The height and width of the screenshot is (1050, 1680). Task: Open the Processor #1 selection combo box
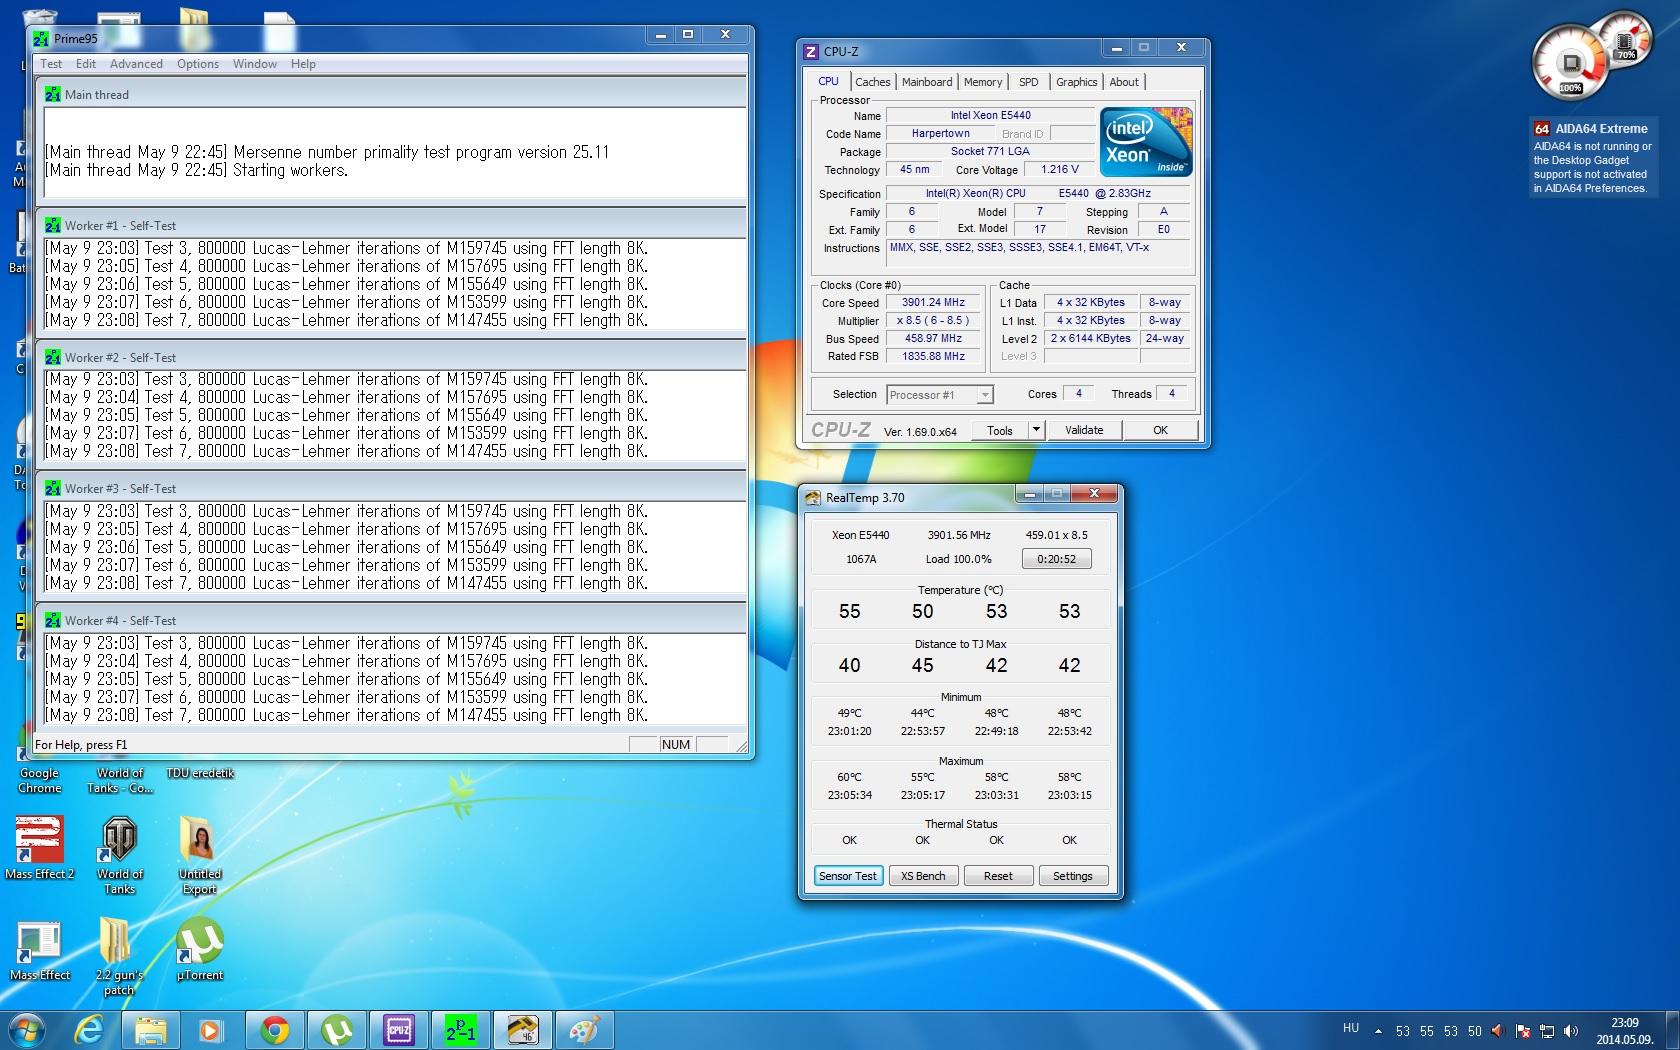click(939, 394)
